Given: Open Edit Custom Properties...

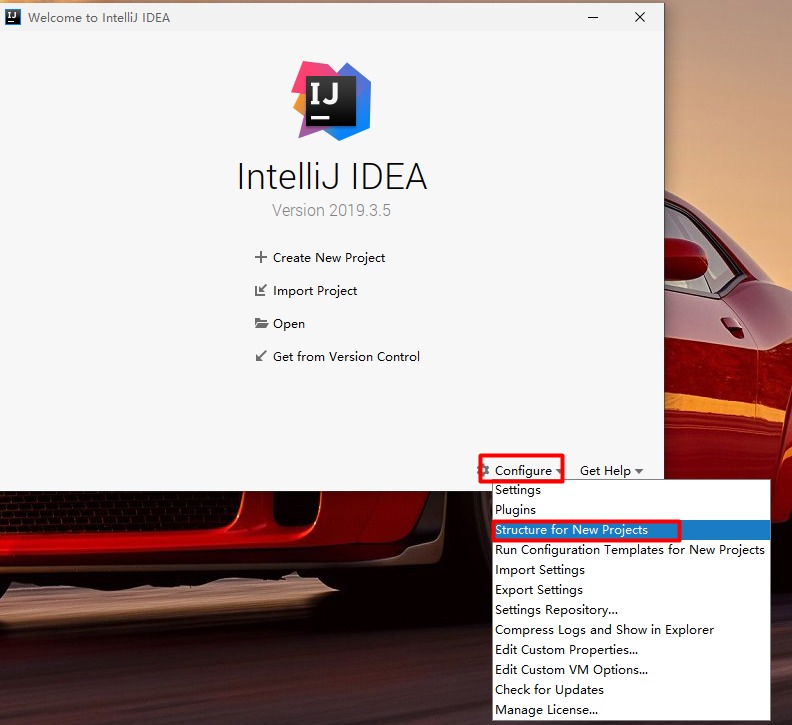Looking at the screenshot, I should [x=631, y=650].
